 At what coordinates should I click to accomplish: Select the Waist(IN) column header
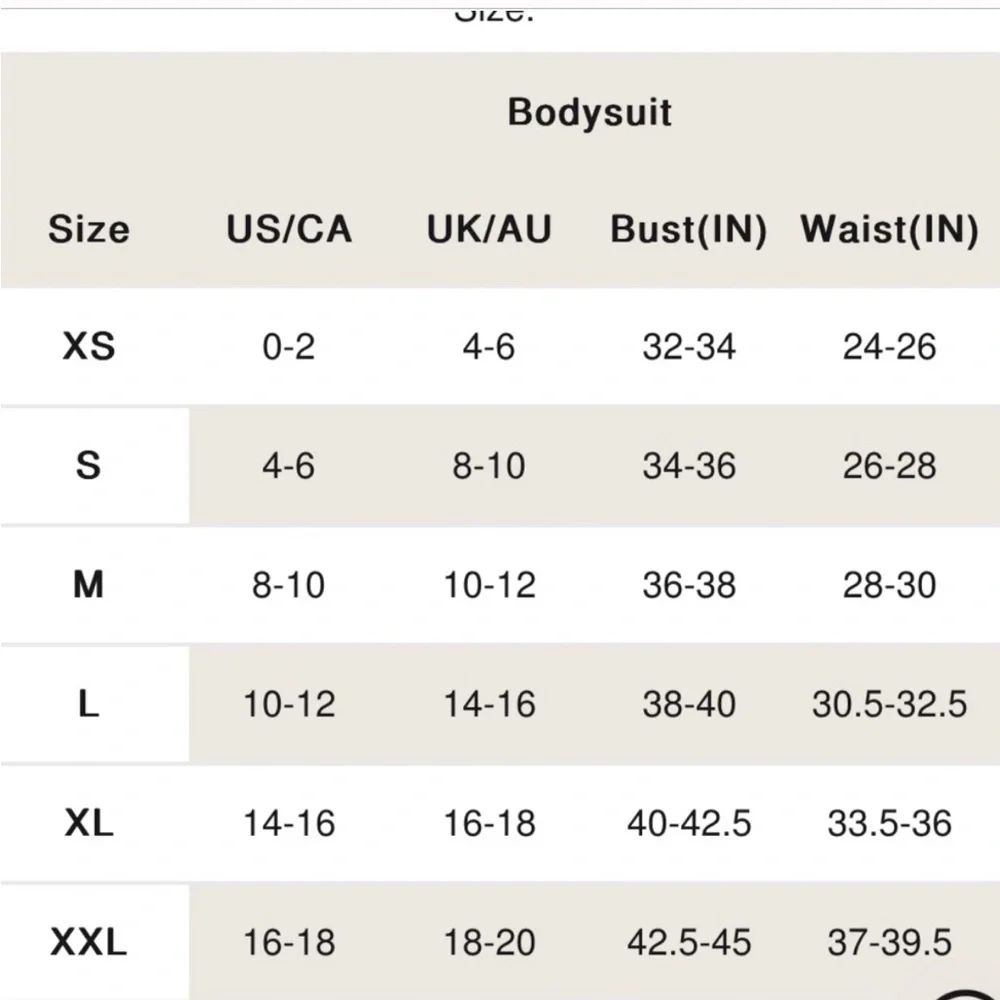[889, 230]
